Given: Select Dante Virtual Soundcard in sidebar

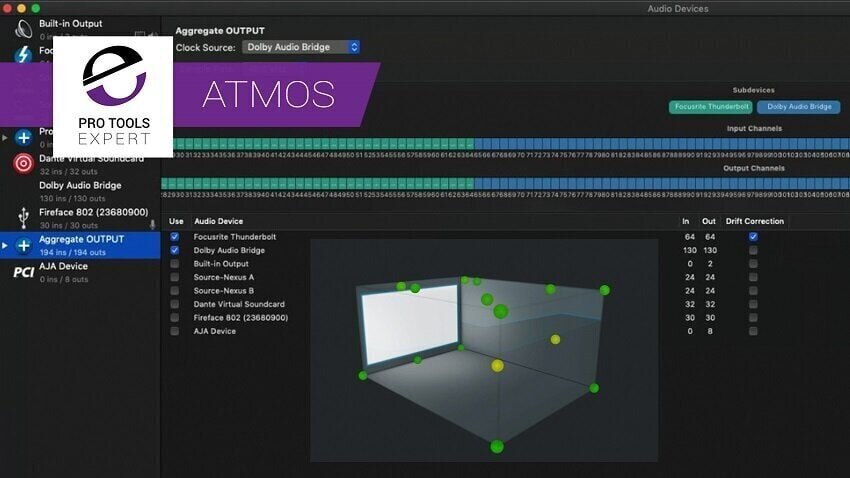Looking at the screenshot, I should point(80,164).
